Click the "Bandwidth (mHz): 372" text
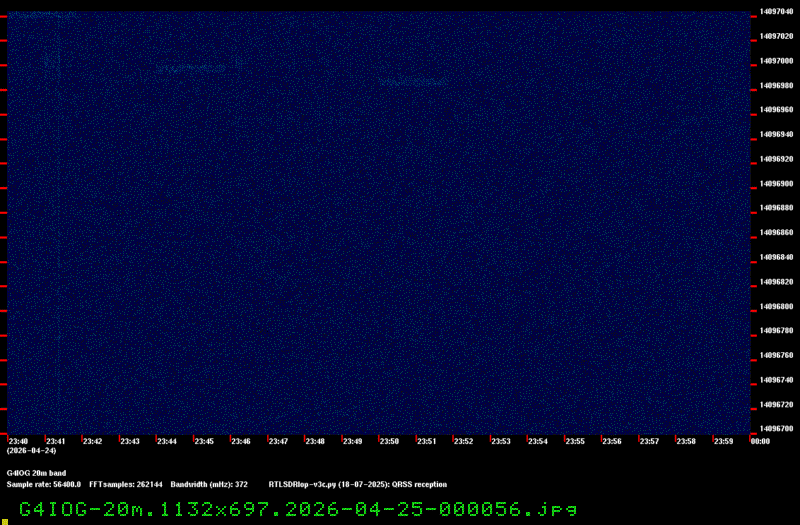 209,484
